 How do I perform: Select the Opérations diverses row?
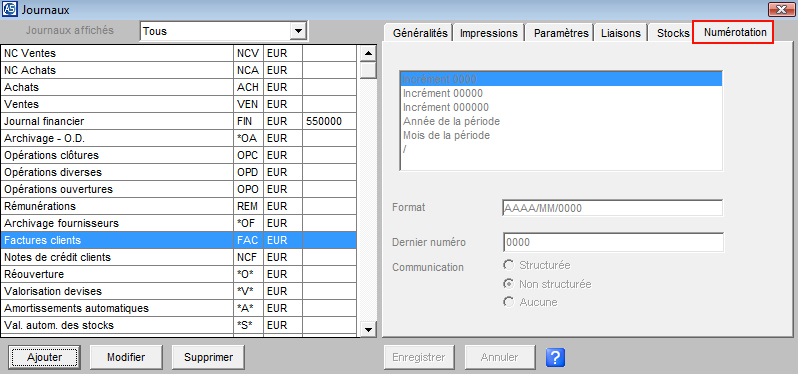coord(179,172)
